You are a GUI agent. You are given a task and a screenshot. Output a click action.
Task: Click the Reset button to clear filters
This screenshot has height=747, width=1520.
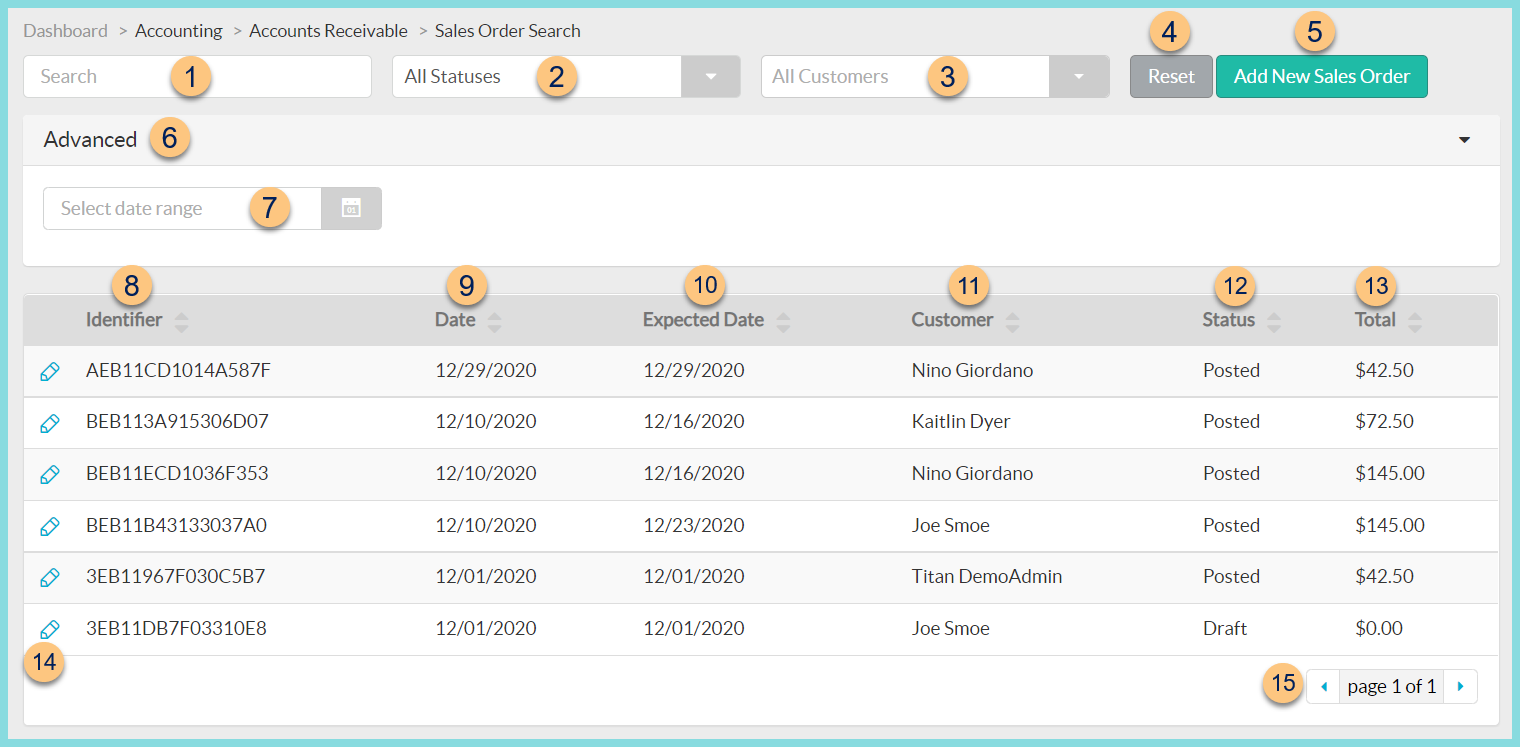click(1171, 76)
